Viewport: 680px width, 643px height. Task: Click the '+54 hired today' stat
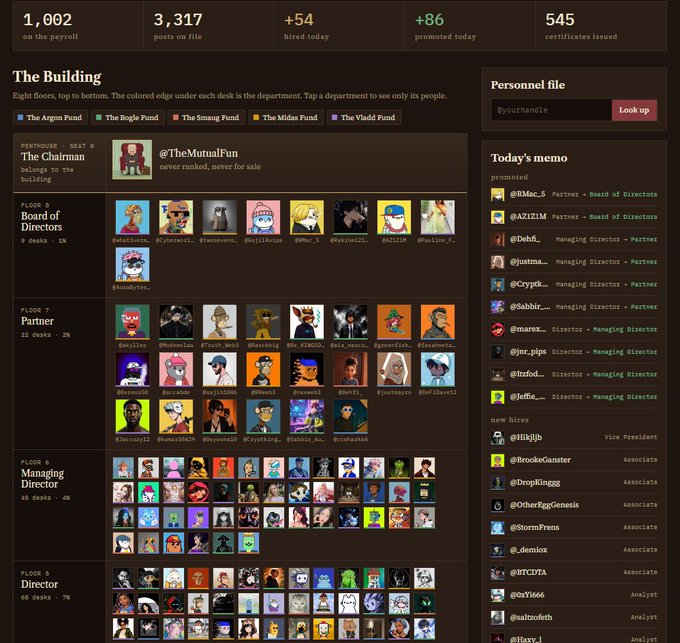click(339, 26)
